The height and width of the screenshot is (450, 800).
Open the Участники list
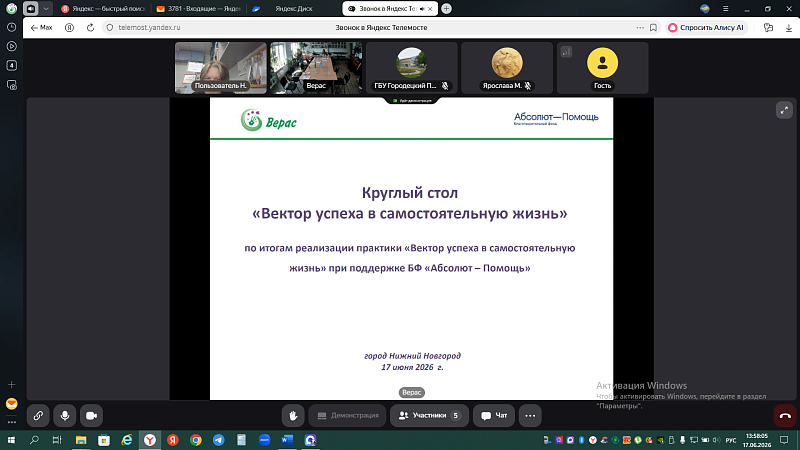click(429, 416)
